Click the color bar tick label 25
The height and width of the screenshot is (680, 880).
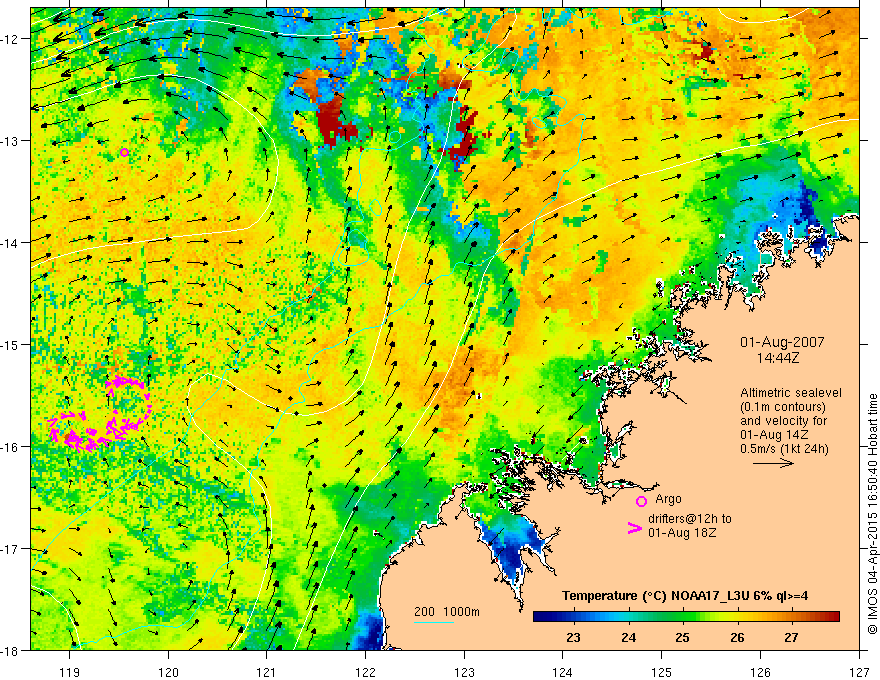[x=682, y=638]
